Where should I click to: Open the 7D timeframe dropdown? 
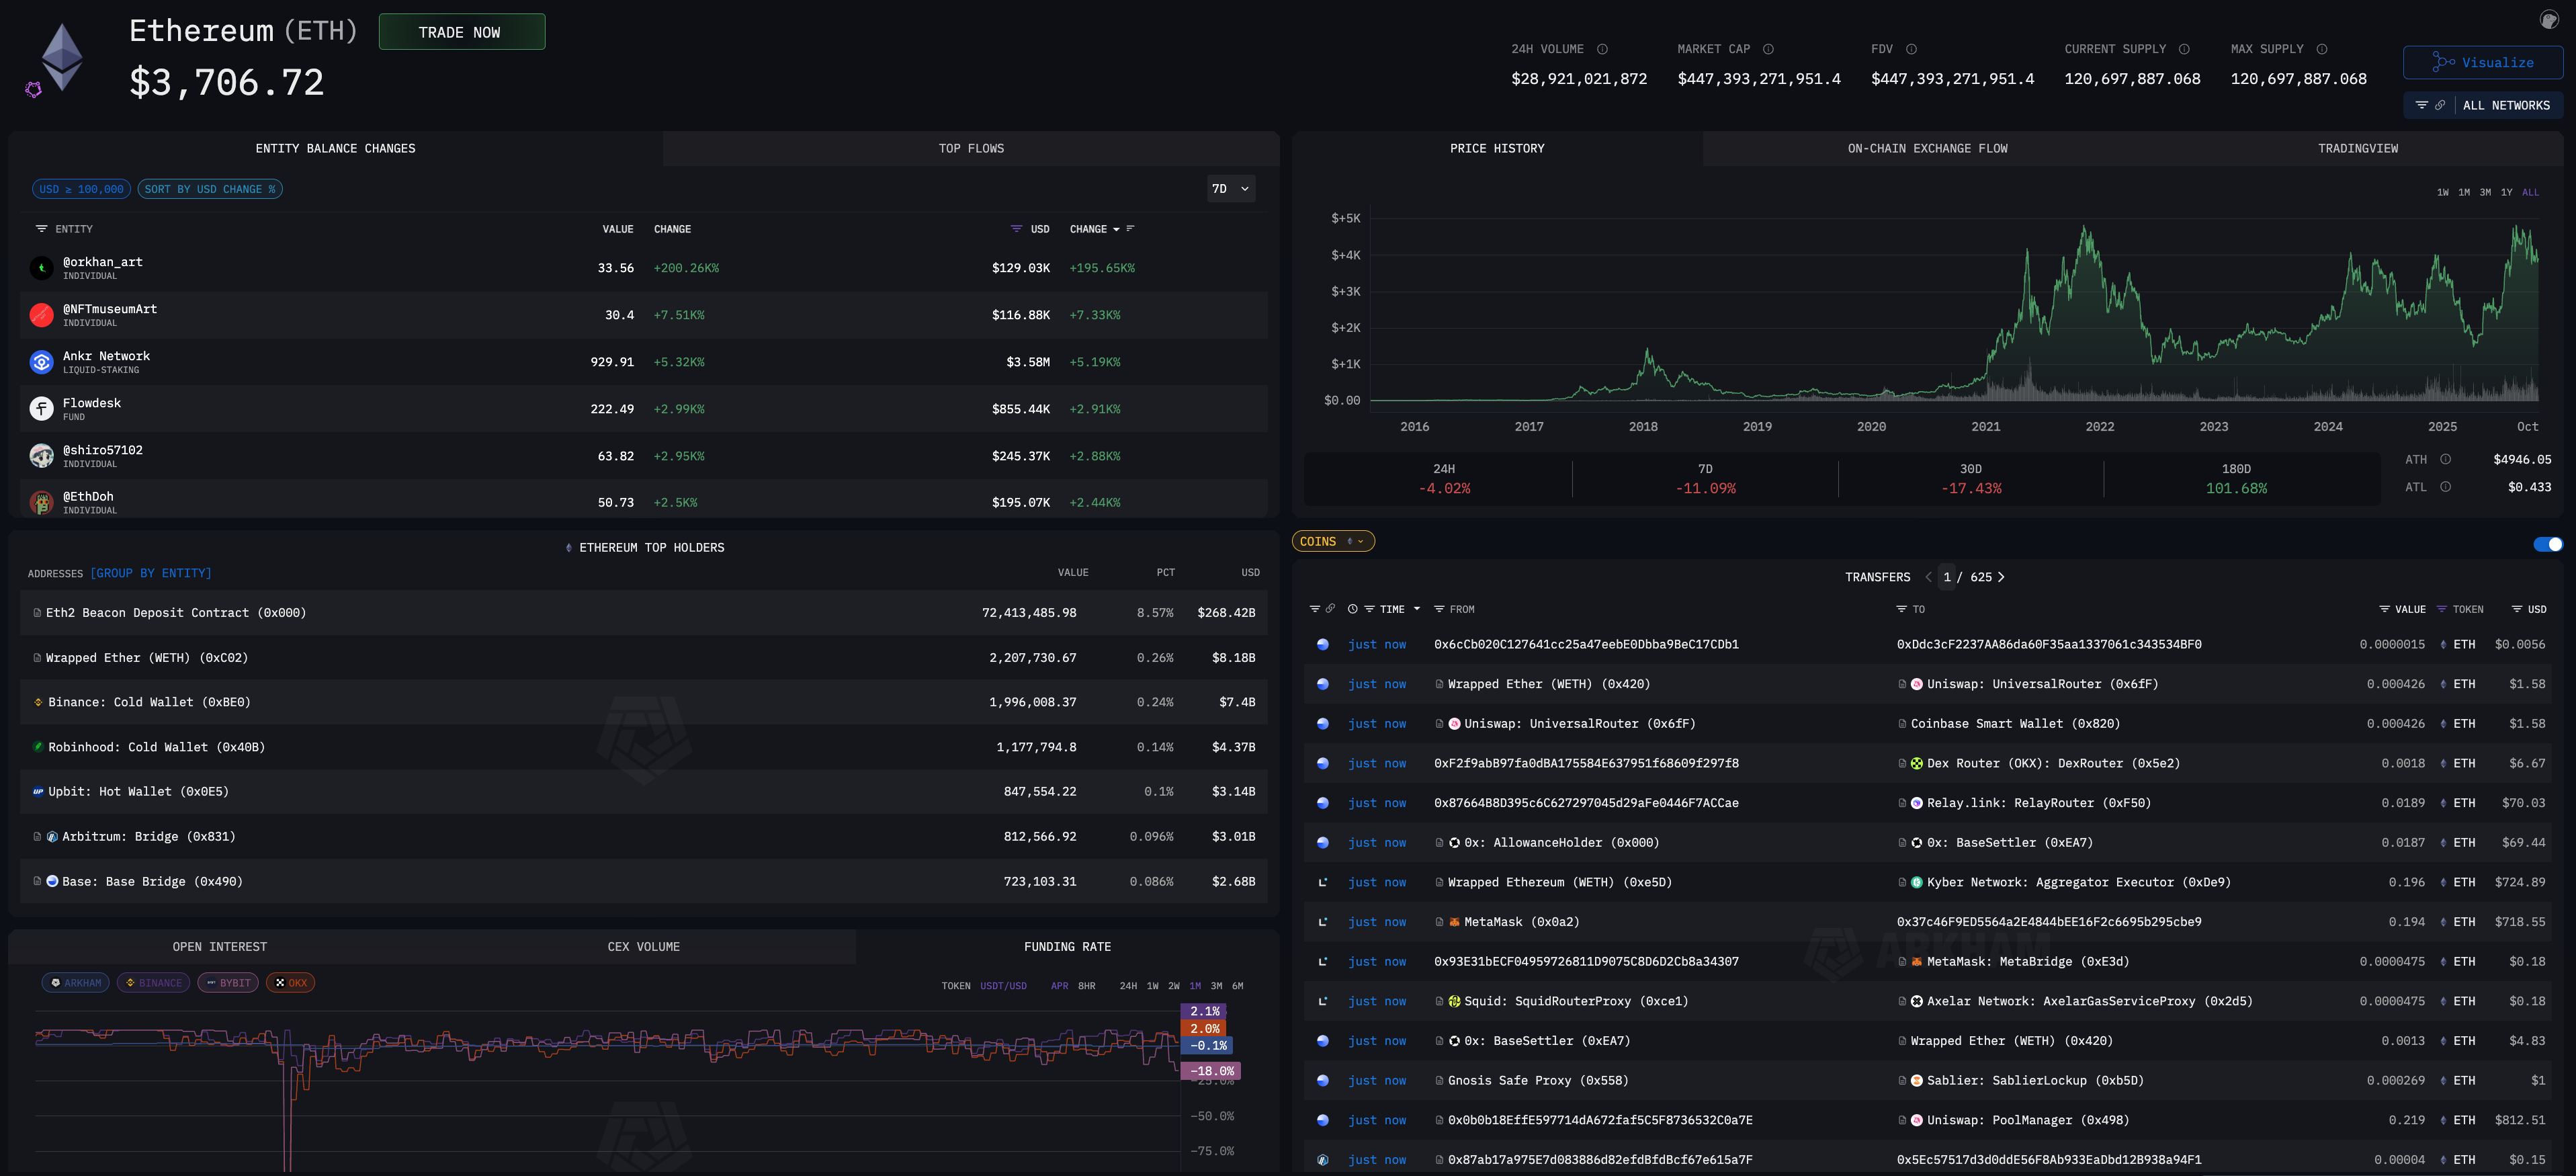(x=1230, y=189)
